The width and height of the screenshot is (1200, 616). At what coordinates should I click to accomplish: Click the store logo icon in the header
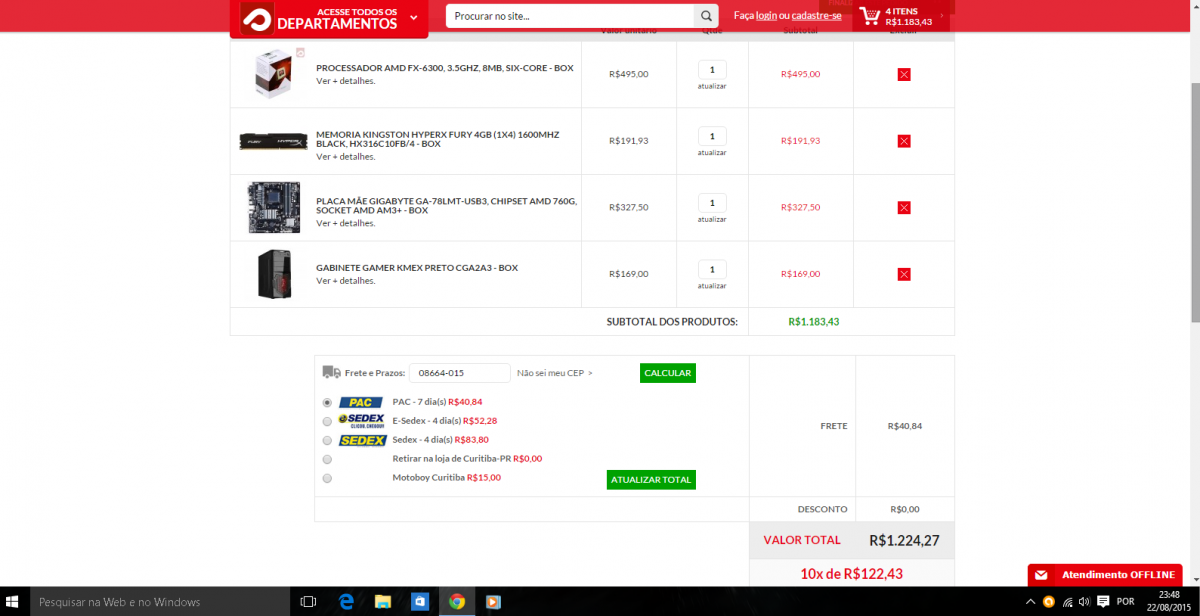pyautogui.click(x=255, y=17)
